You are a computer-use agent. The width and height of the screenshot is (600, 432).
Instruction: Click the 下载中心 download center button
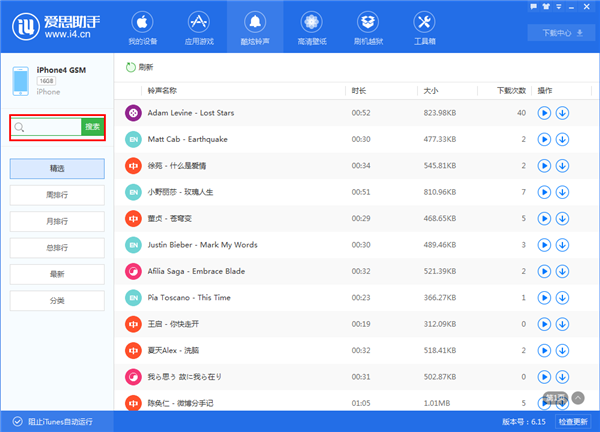(562, 32)
